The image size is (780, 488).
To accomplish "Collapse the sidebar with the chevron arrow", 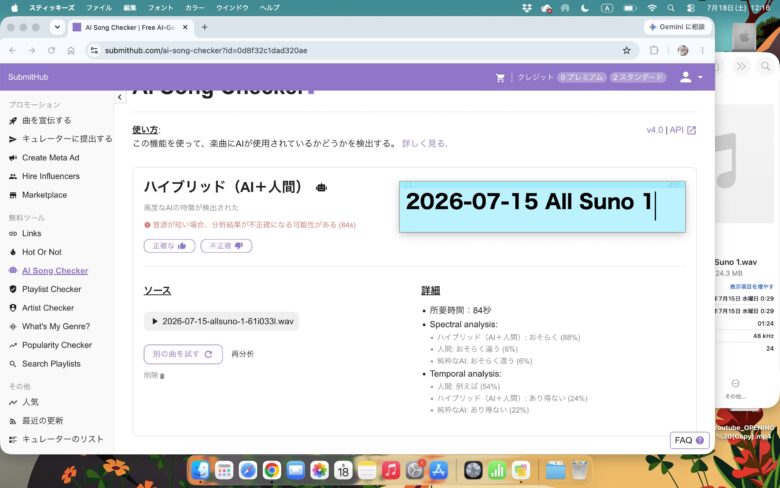I will pyautogui.click(x=119, y=97).
